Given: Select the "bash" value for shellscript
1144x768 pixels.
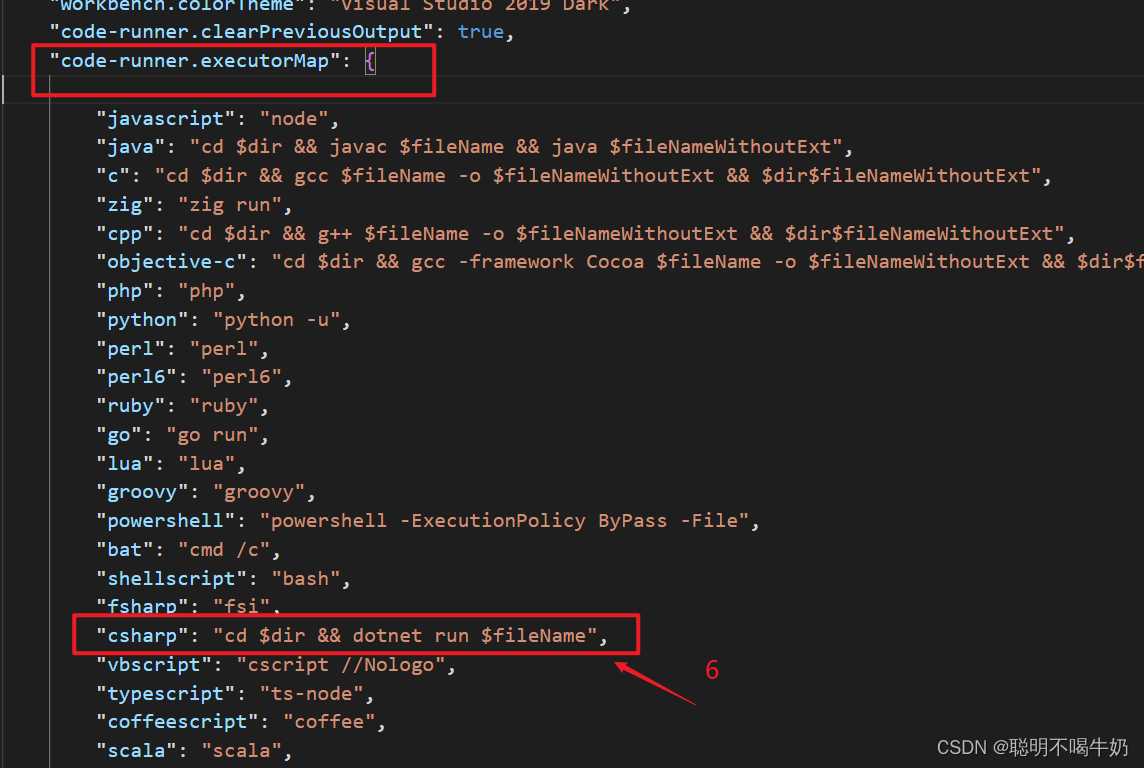Looking at the screenshot, I should pos(306,577).
